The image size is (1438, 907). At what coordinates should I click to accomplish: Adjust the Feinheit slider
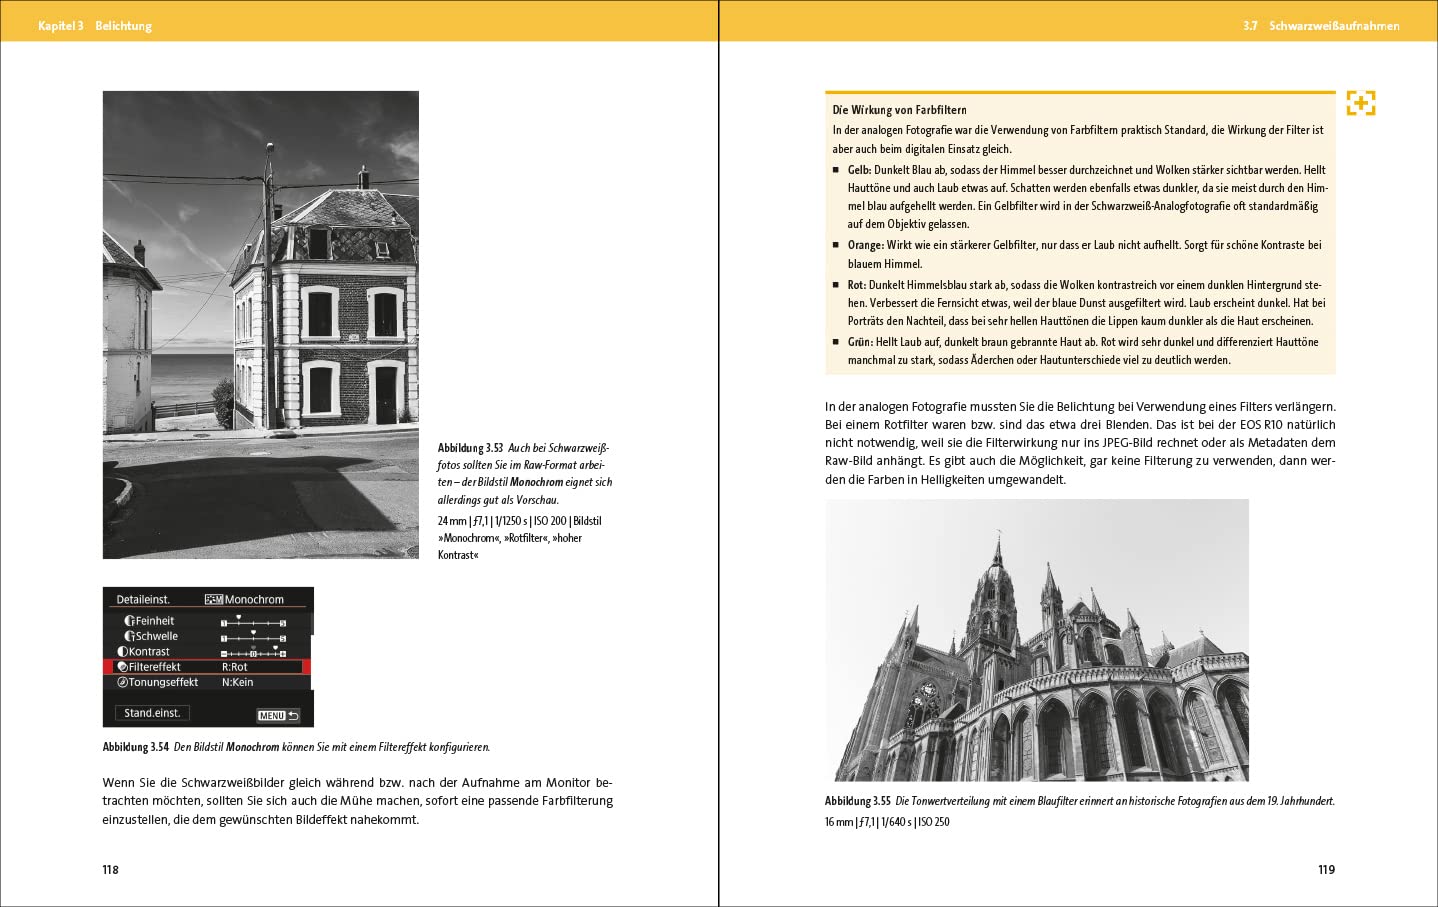[254, 621]
